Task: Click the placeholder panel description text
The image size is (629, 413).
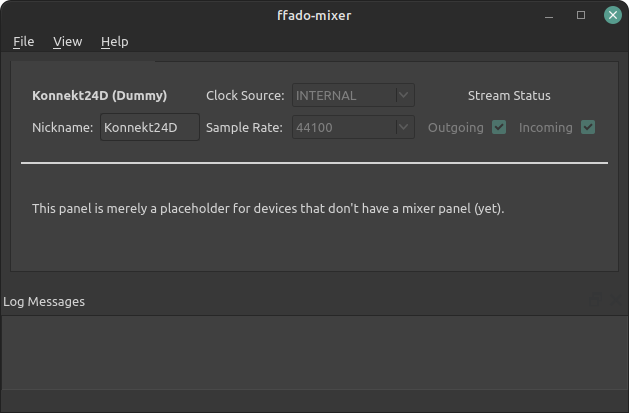Action: coord(268,209)
